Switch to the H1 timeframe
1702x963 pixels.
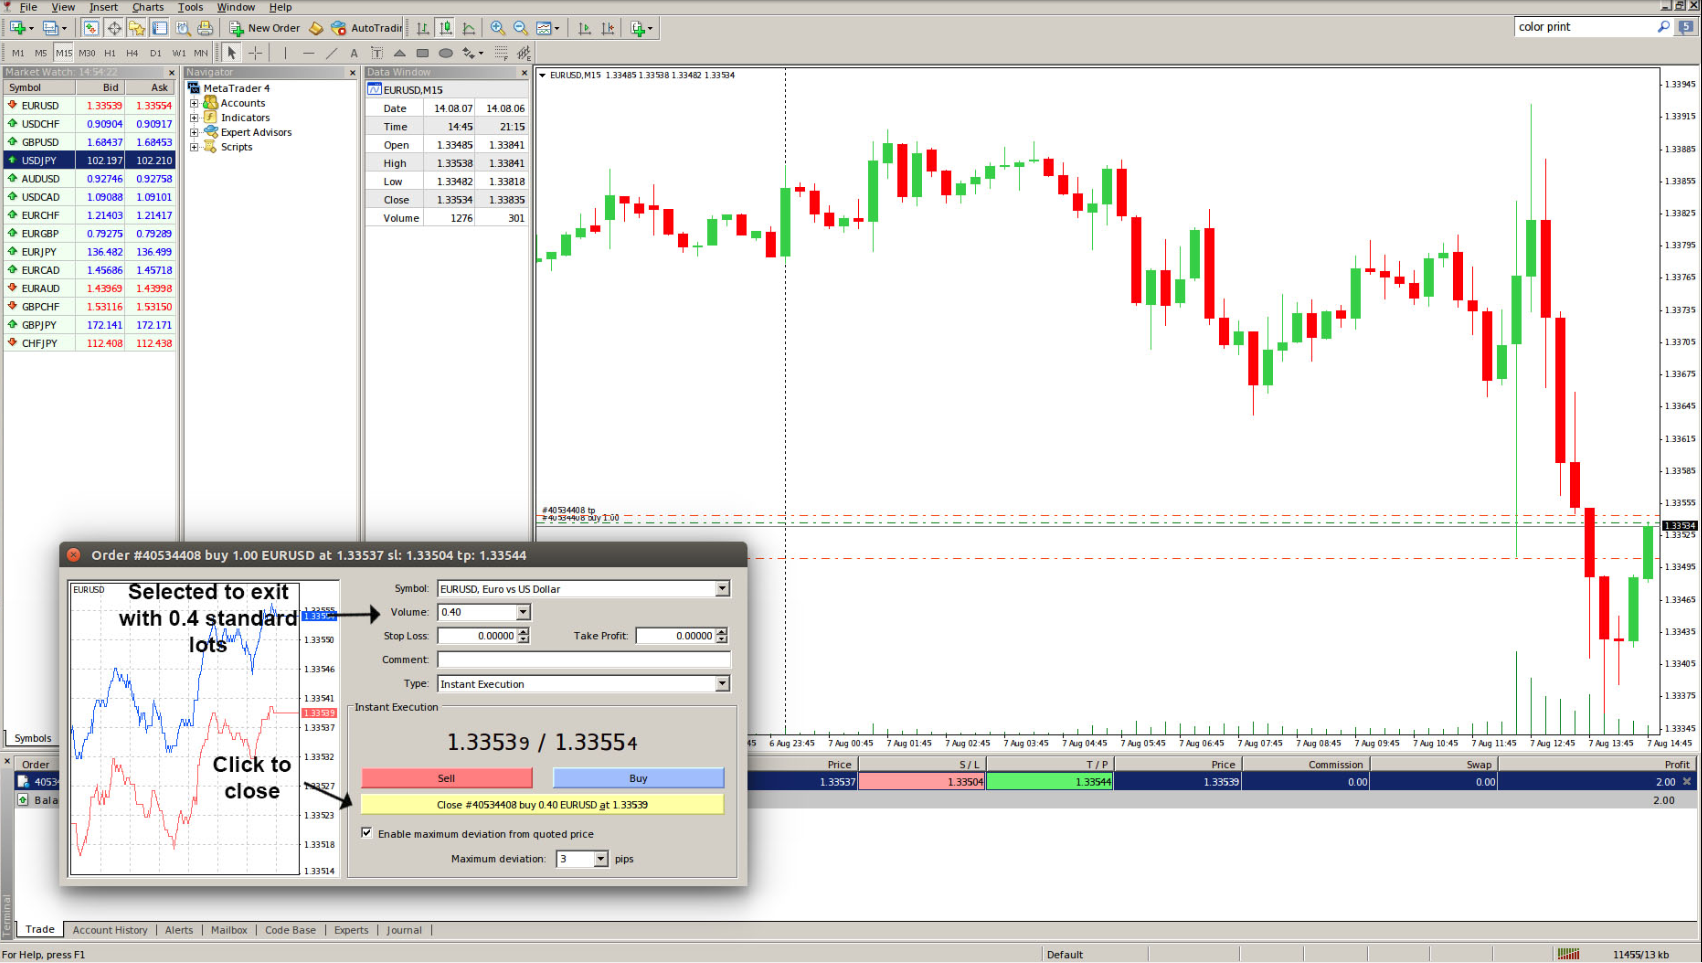tap(110, 53)
